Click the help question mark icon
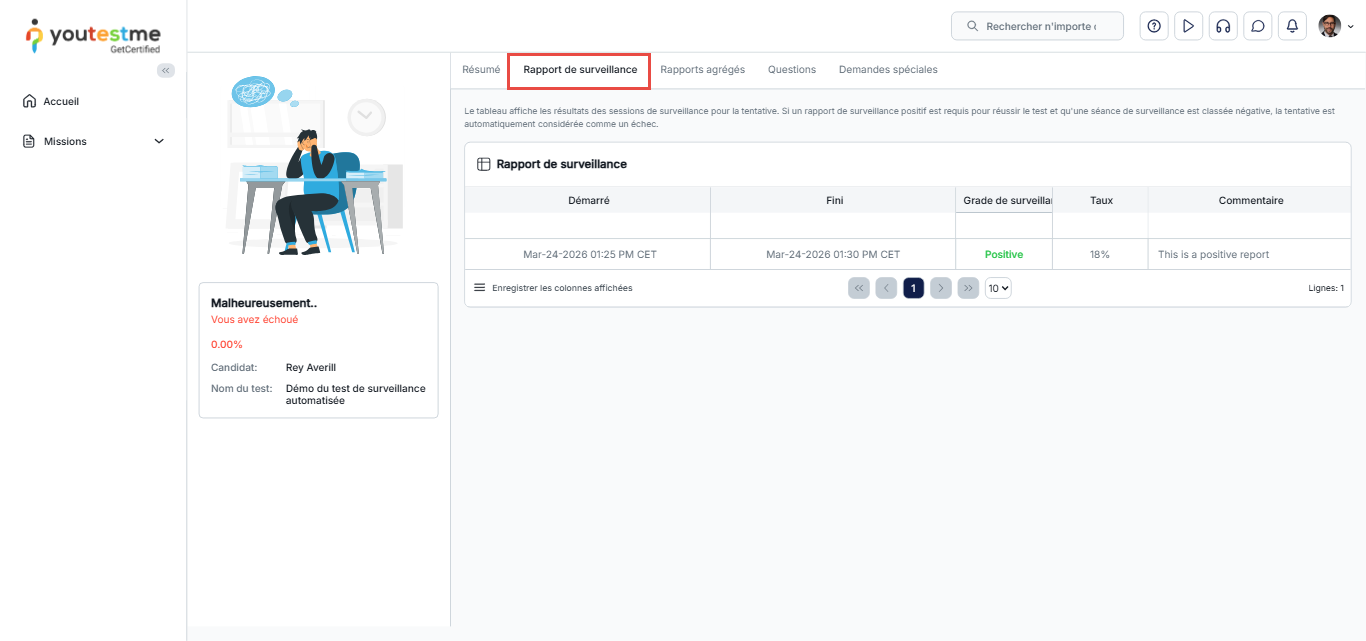This screenshot has width=1366, height=641. point(1154,26)
